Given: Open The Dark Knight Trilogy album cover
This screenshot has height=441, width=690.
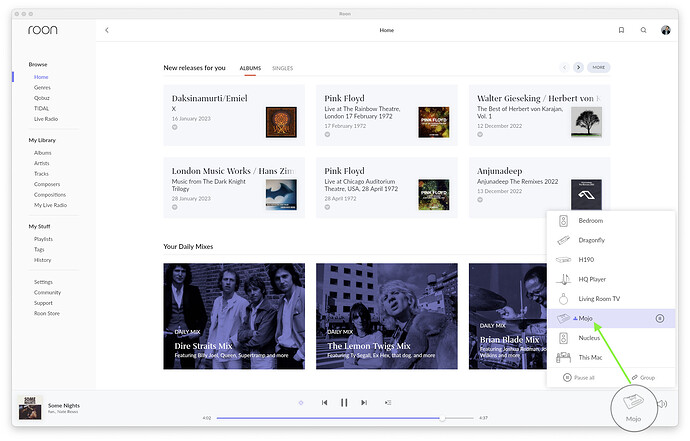Looking at the screenshot, I should (281, 195).
